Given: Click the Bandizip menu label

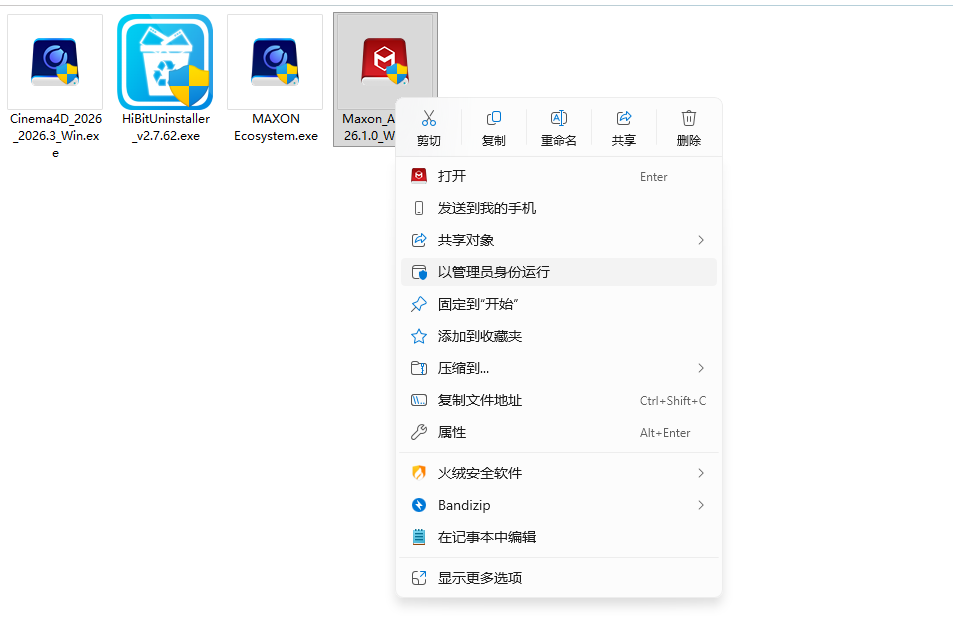Looking at the screenshot, I should pyautogui.click(x=464, y=505).
